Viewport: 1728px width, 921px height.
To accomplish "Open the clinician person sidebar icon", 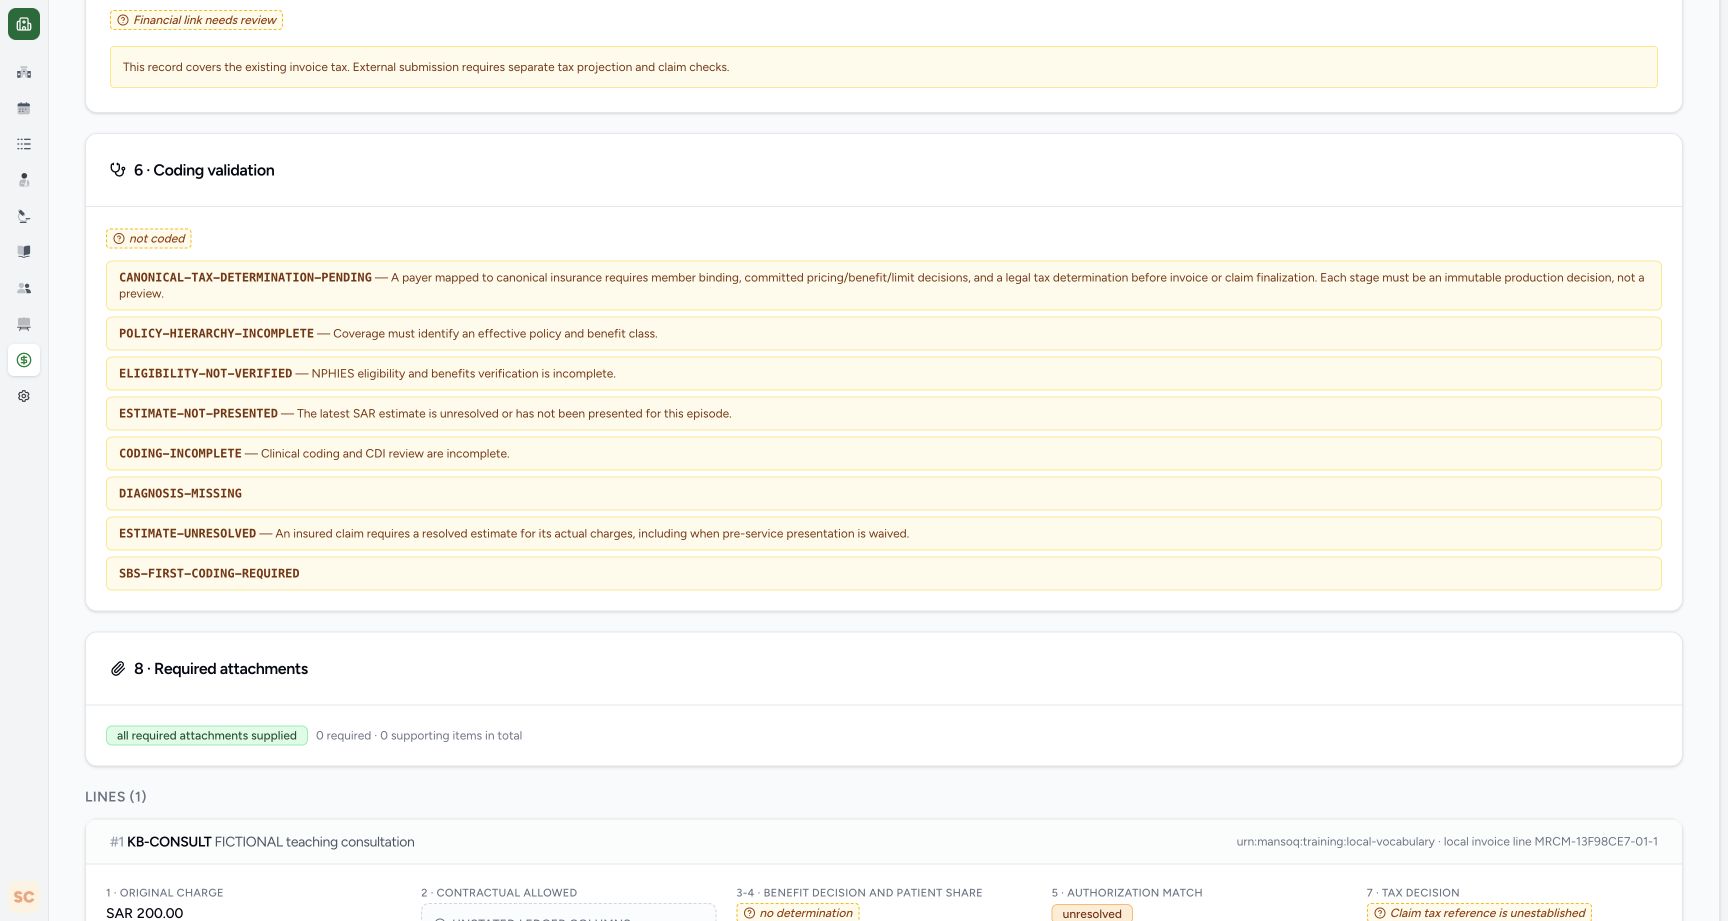I will pyautogui.click(x=24, y=180).
